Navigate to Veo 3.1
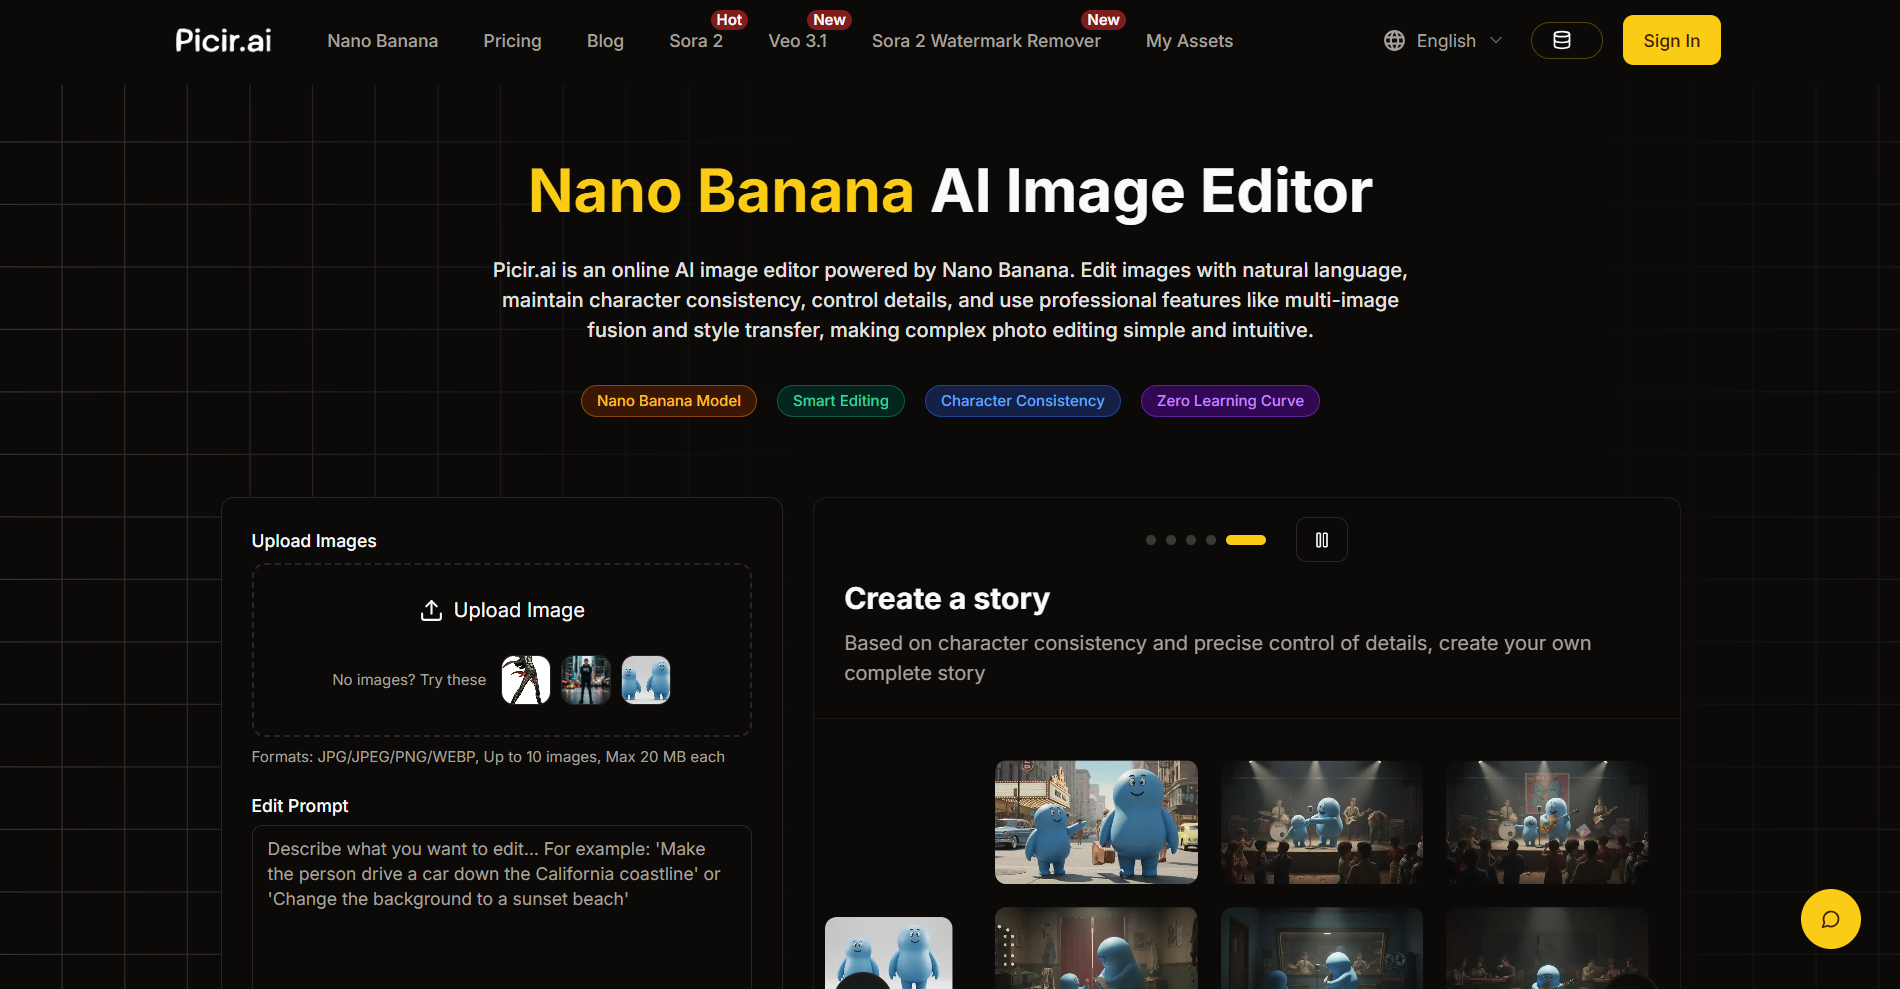The image size is (1900, 989). pos(797,41)
